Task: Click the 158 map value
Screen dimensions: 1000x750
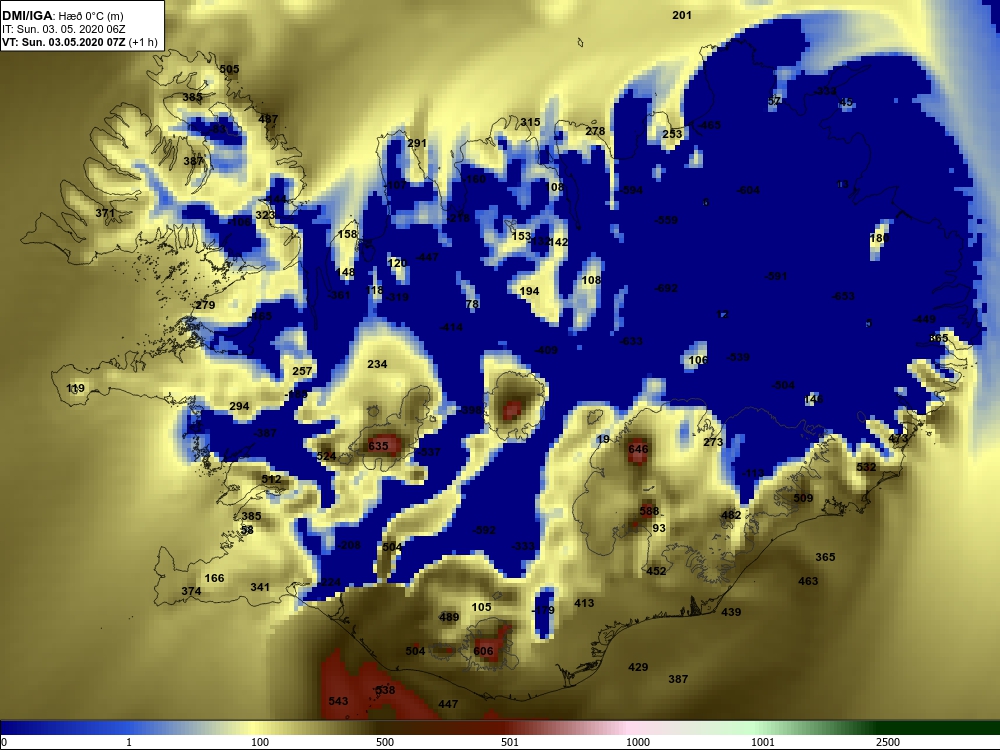Action: (x=347, y=234)
